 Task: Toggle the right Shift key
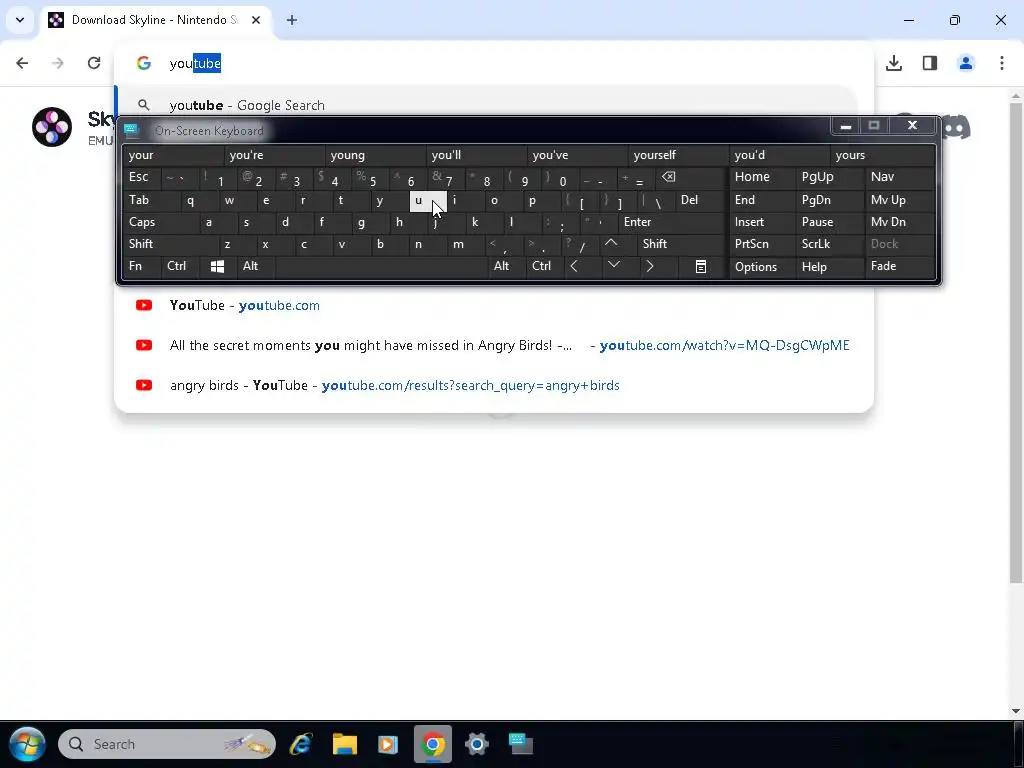(680, 244)
